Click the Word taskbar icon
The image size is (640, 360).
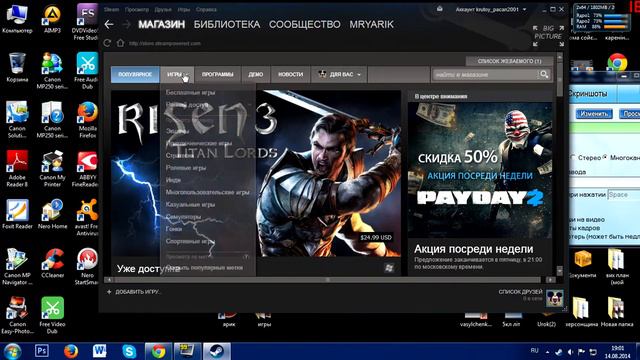(99, 351)
